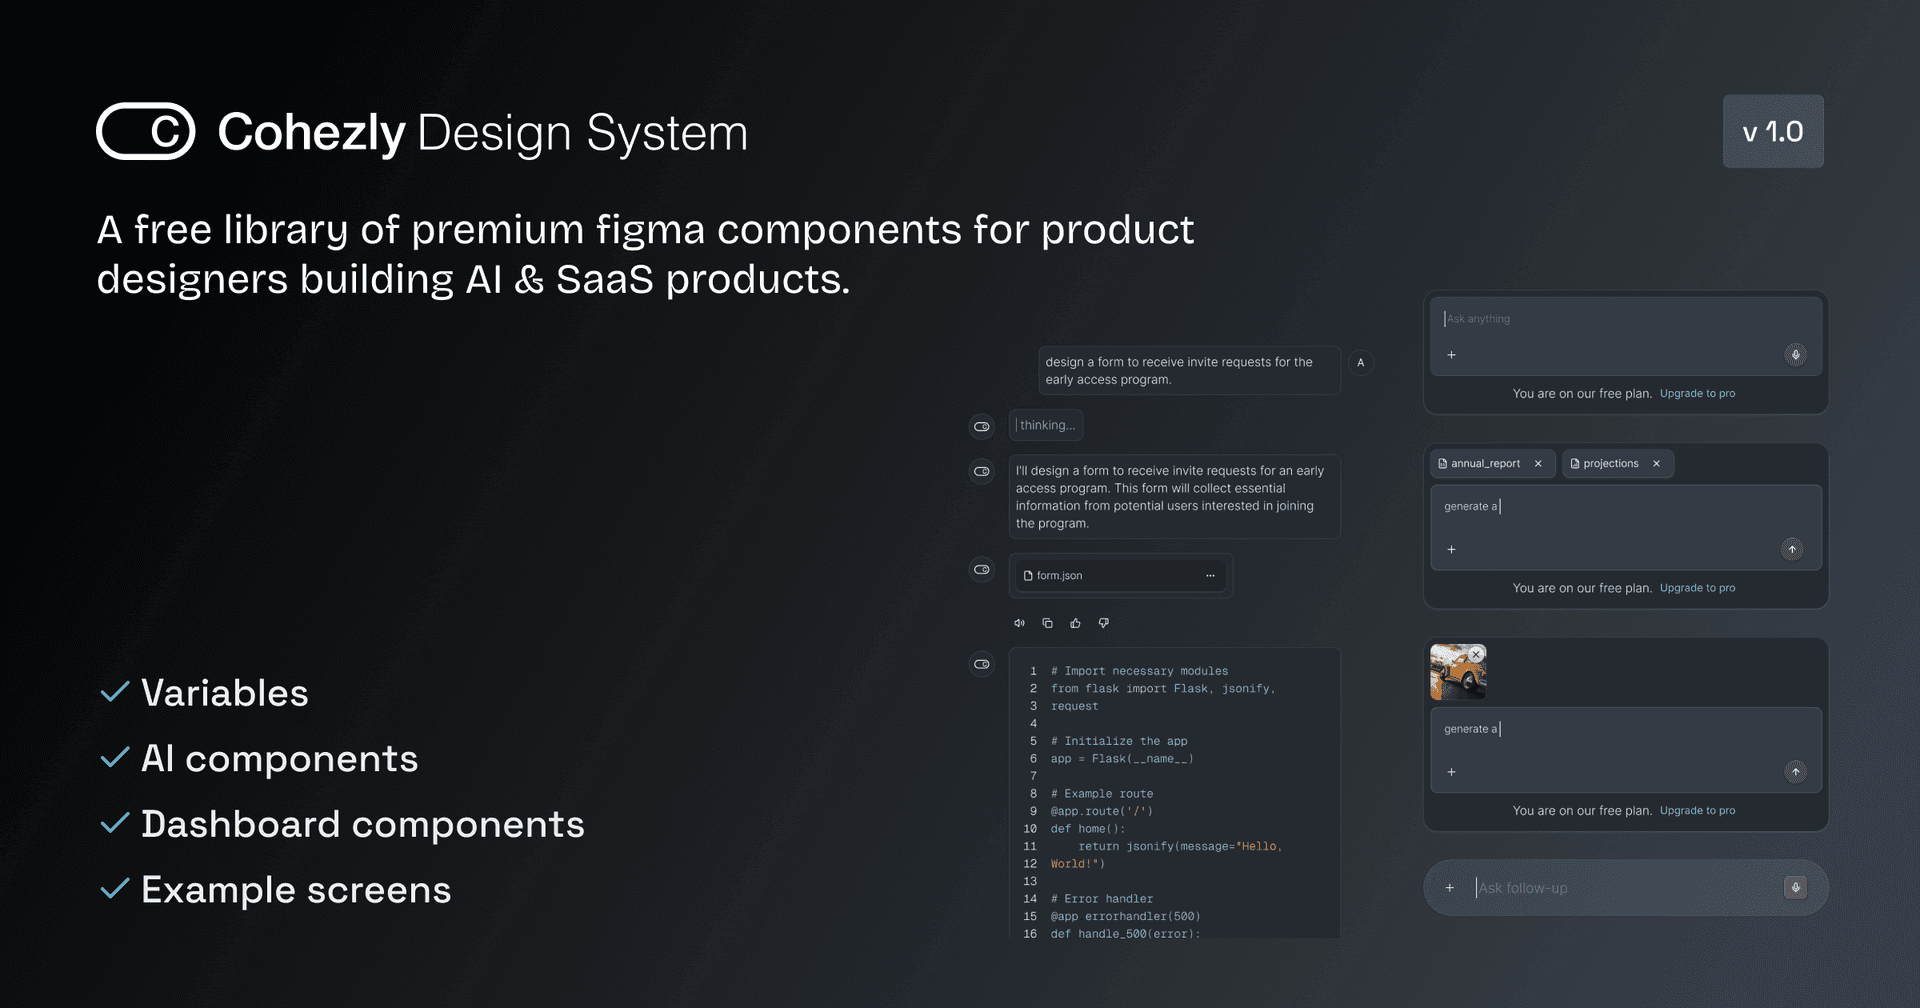Viewport: 1920px width, 1008px height.
Task: Click code line "def home():"
Action: pos(1088,829)
